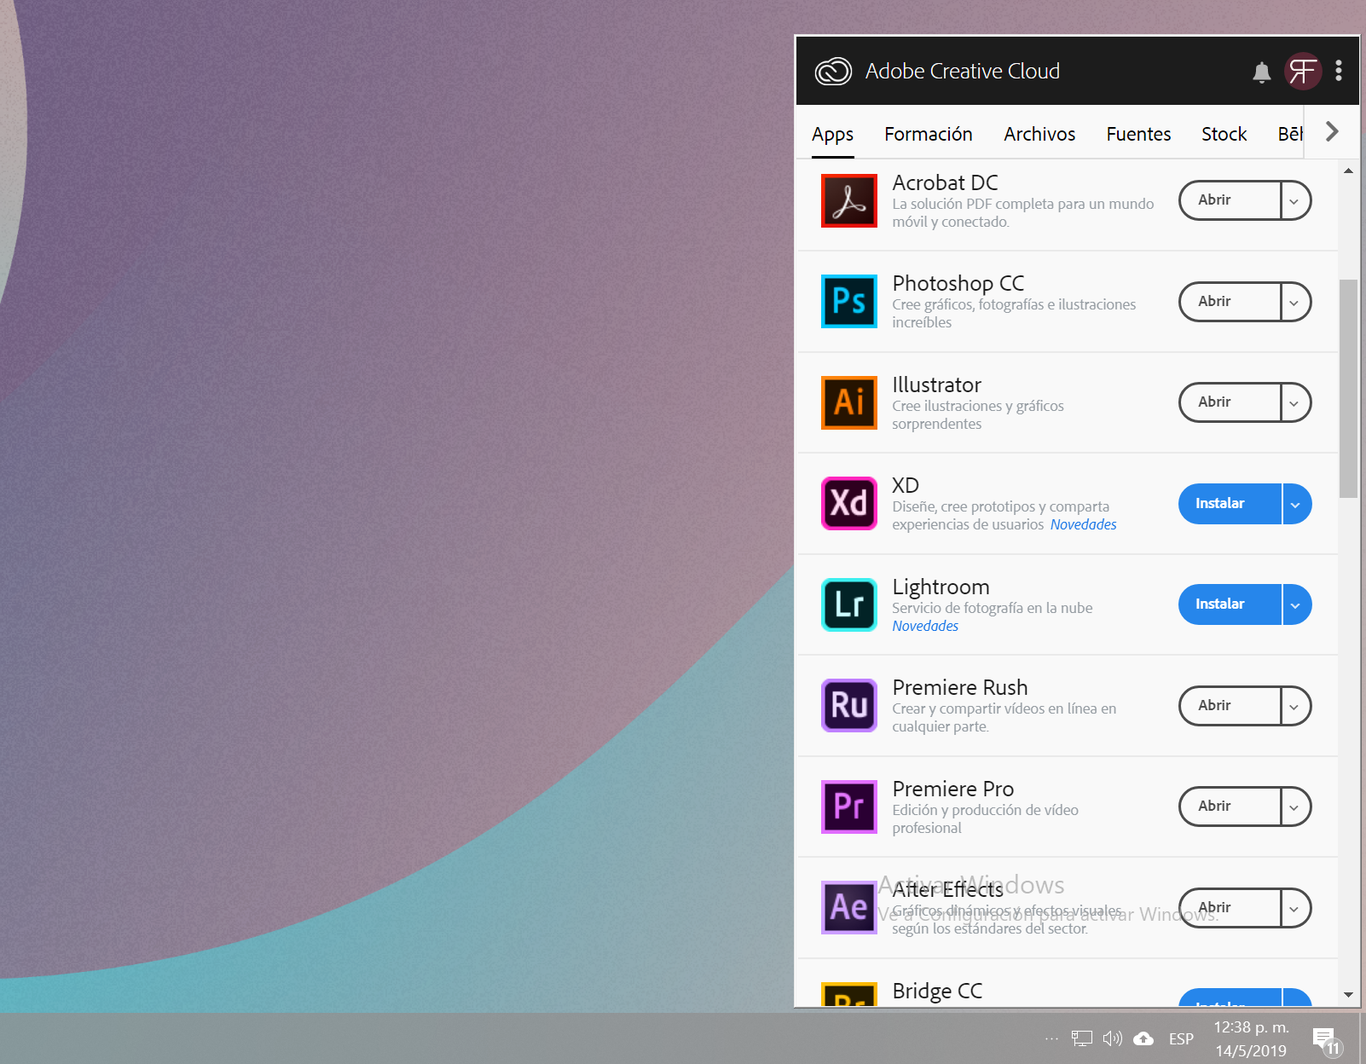
Task: Click the Photoshop CC app icon
Action: point(848,301)
